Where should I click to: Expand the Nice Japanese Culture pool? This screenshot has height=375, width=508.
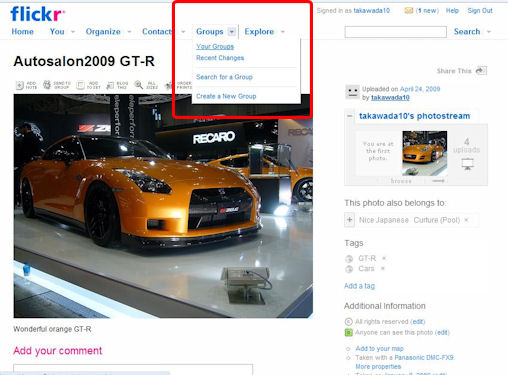tap(349, 220)
